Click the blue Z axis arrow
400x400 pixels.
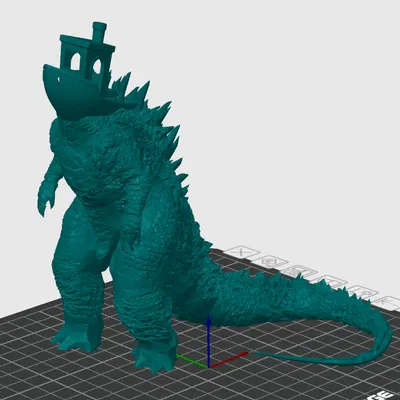[208, 341]
